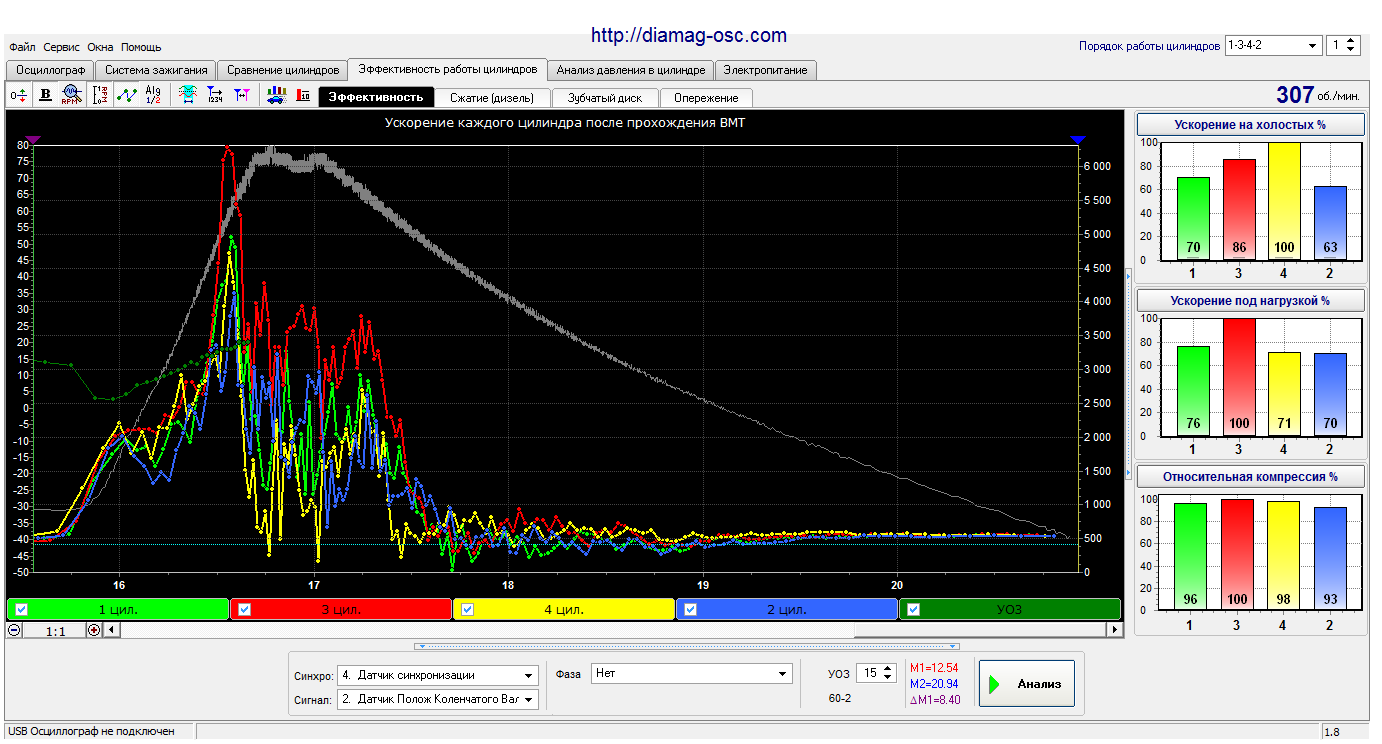Click the blue '2 цил.' color label
This screenshot has height=744, width=1382.
[787, 609]
